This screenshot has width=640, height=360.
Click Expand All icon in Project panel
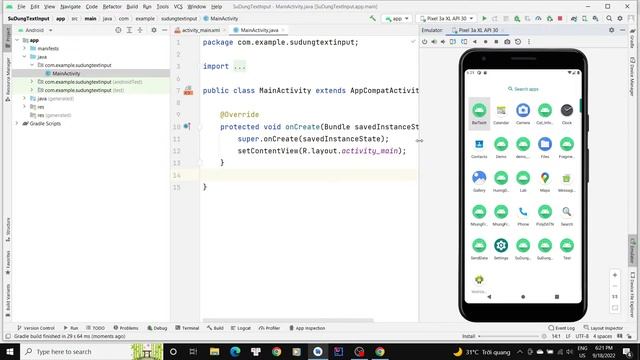[129, 30]
